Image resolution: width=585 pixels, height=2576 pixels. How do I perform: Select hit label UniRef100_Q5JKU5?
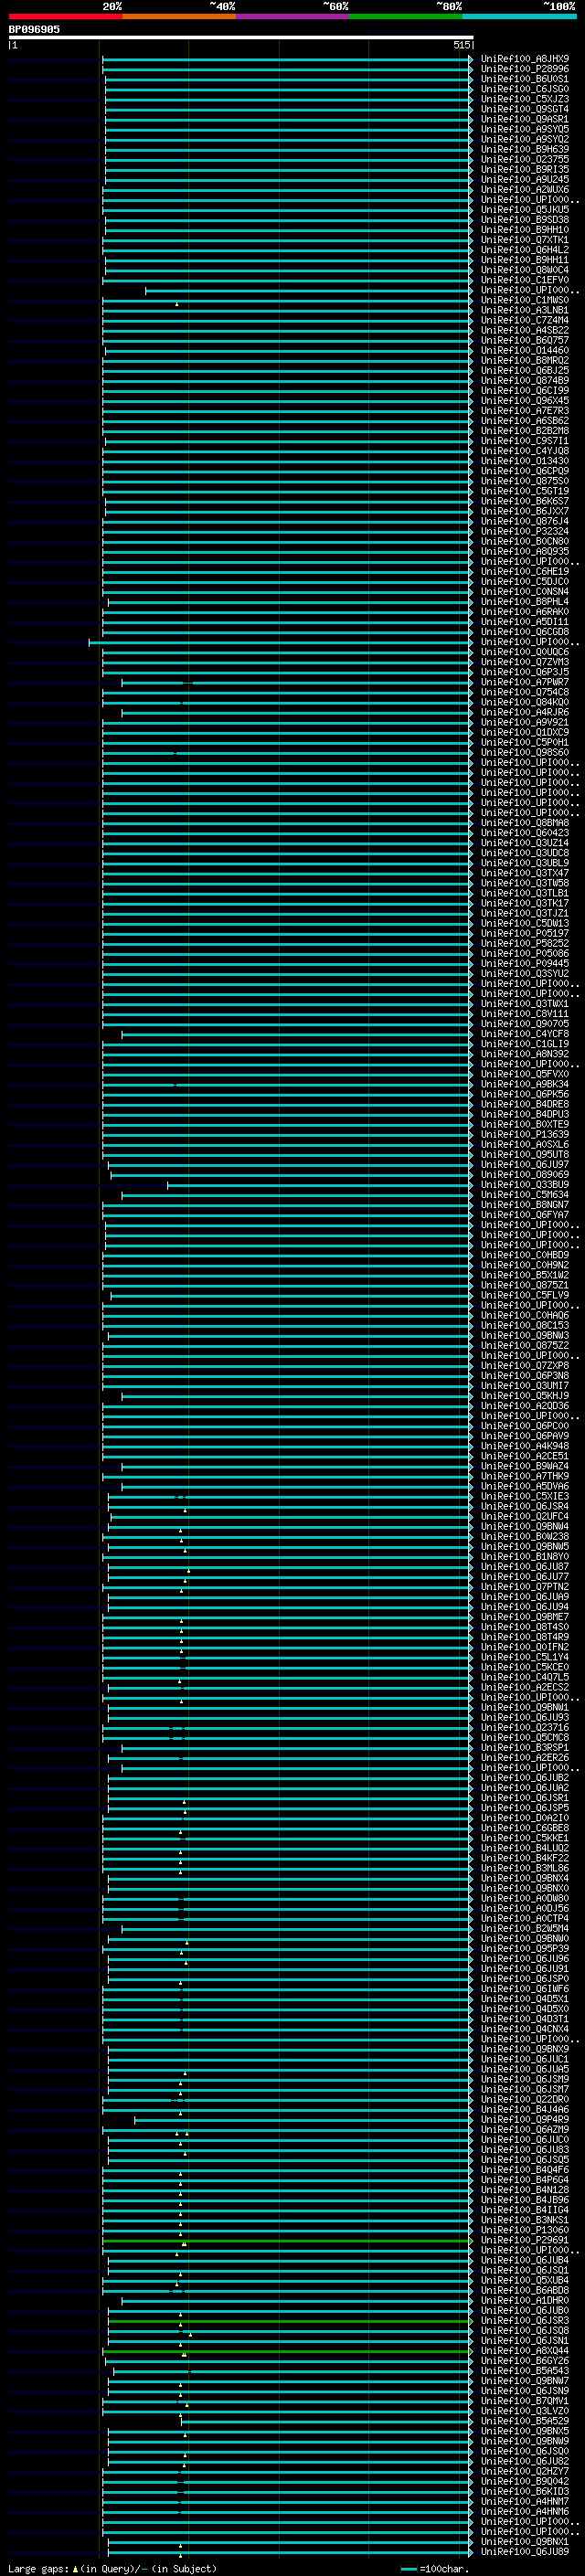(x=525, y=210)
